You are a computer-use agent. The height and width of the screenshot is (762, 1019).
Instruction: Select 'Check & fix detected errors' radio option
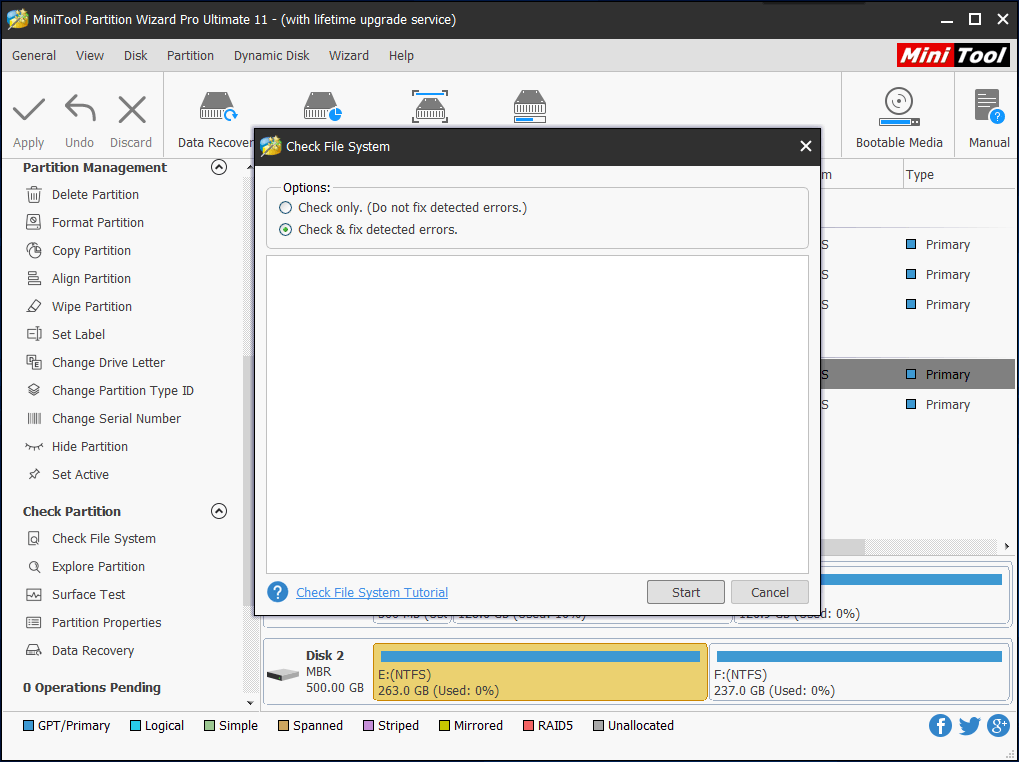pyautogui.click(x=285, y=230)
